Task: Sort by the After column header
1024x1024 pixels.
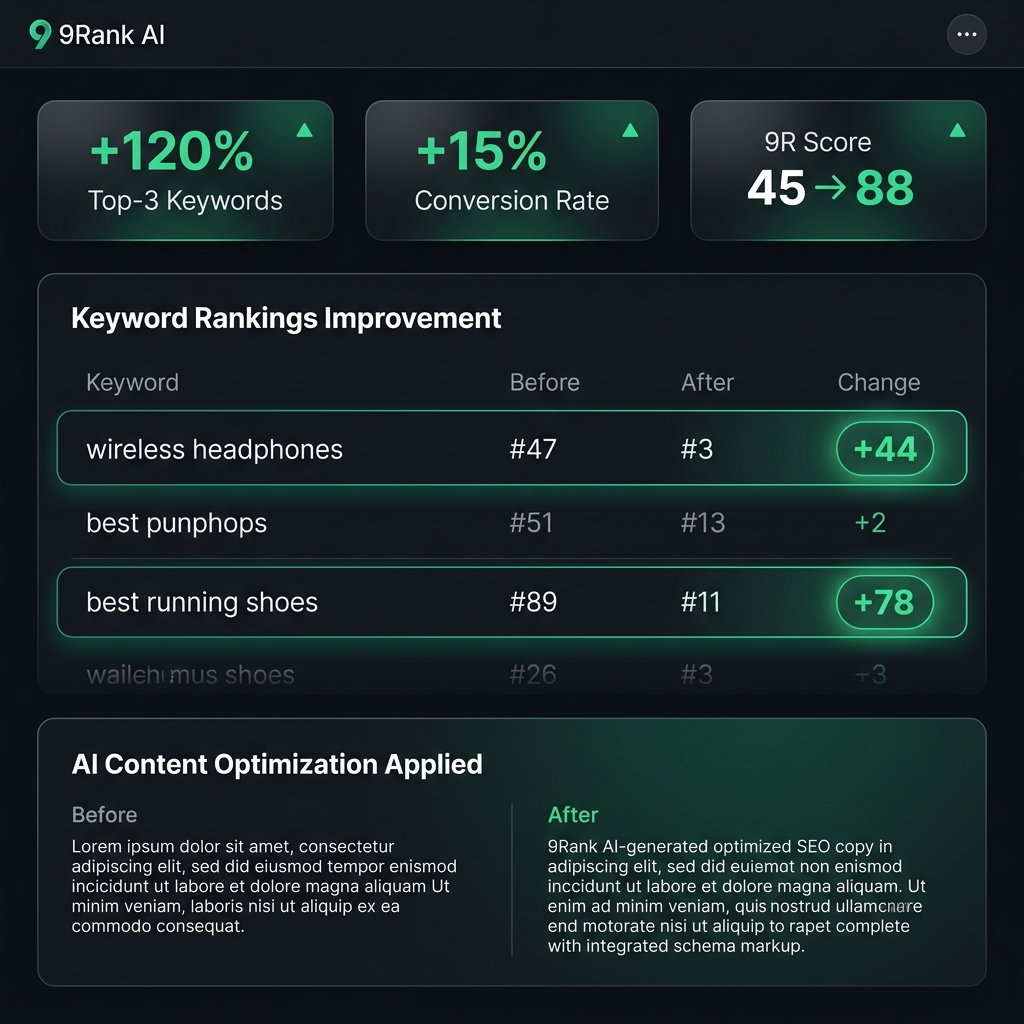Action: 707,382
